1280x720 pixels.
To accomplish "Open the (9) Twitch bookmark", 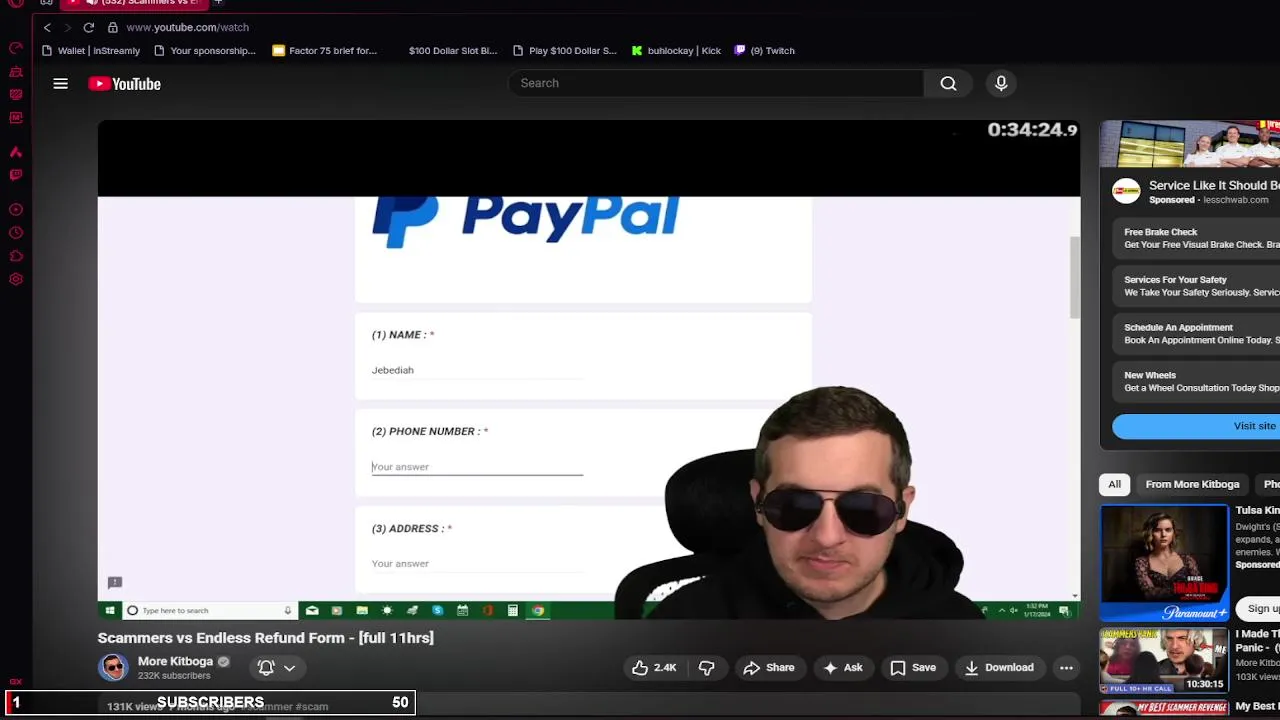I will point(765,51).
